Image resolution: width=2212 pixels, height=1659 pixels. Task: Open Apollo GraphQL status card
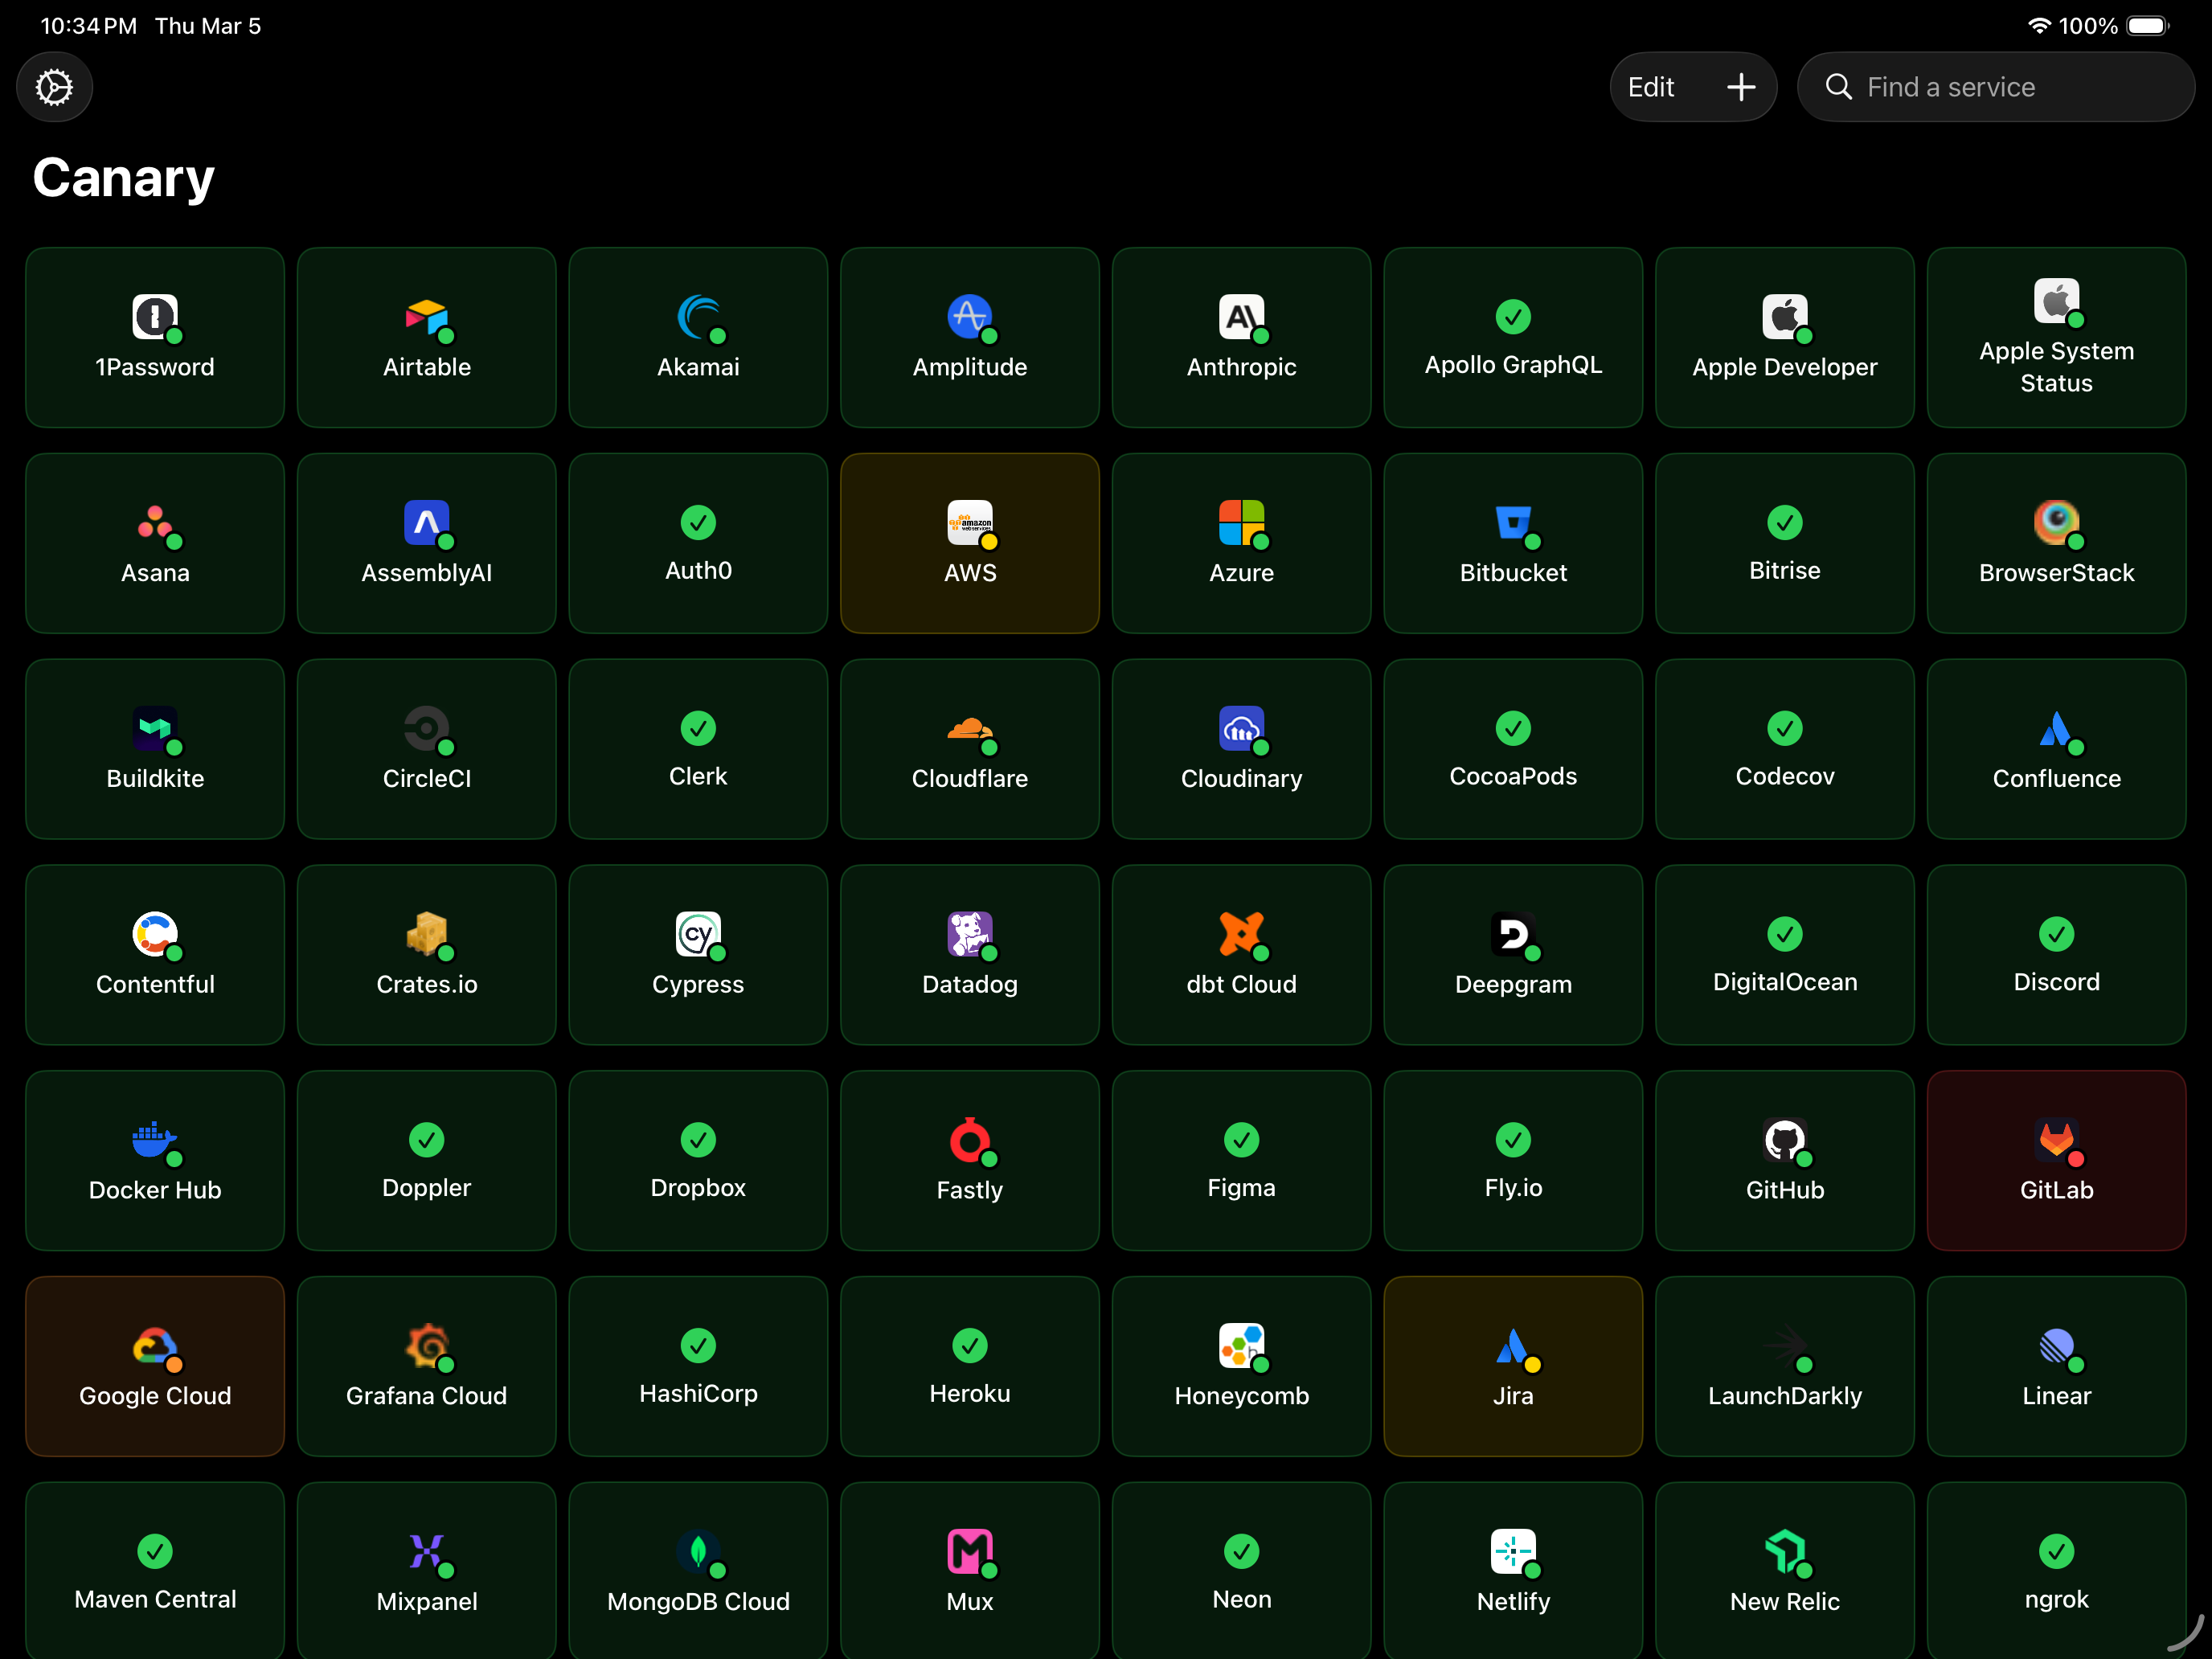[1513, 338]
